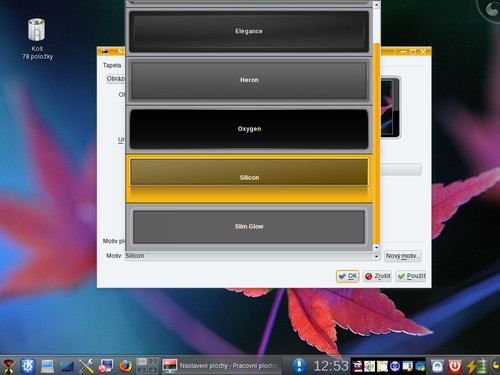The width and height of the screenshot is (500, 375).
Task: Open system settings wrench-and-screwdriver icon
Action: tap(86, 366)
